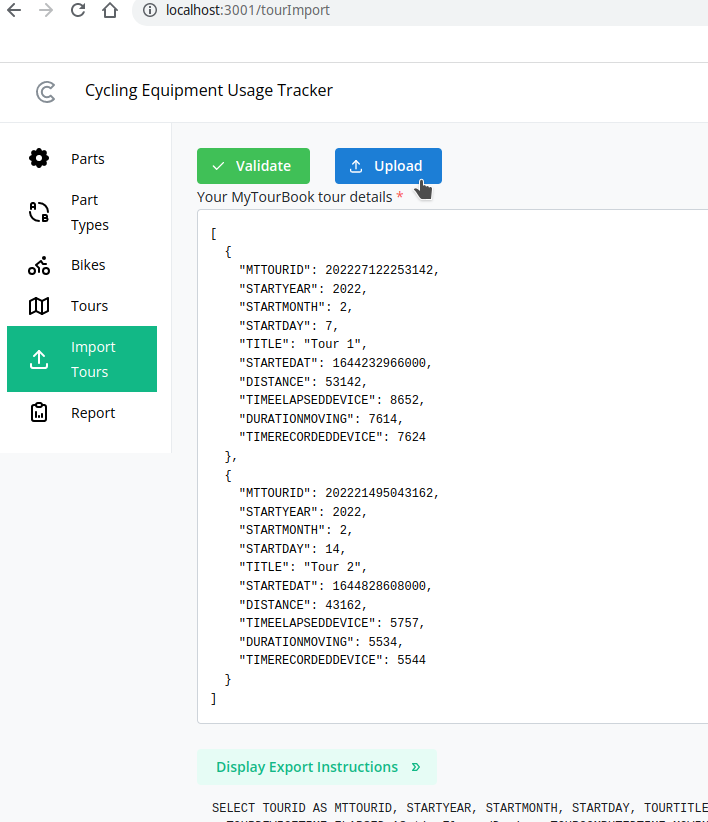Image resolution: width=708 pixels, height=822 pixels.
Task: Click the double chevron beside Display Export Instructions
Action: coord(416,767)
